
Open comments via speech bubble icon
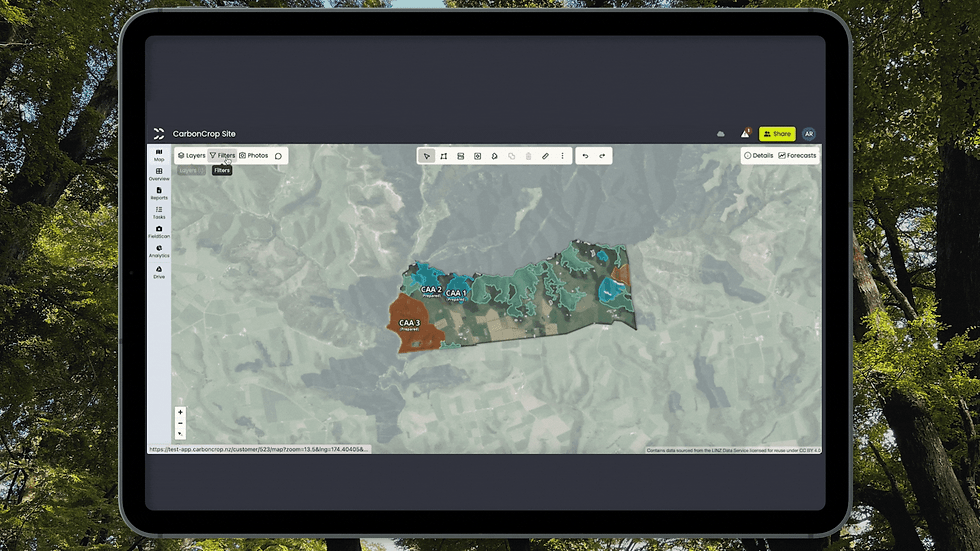(x=278, y=156)
